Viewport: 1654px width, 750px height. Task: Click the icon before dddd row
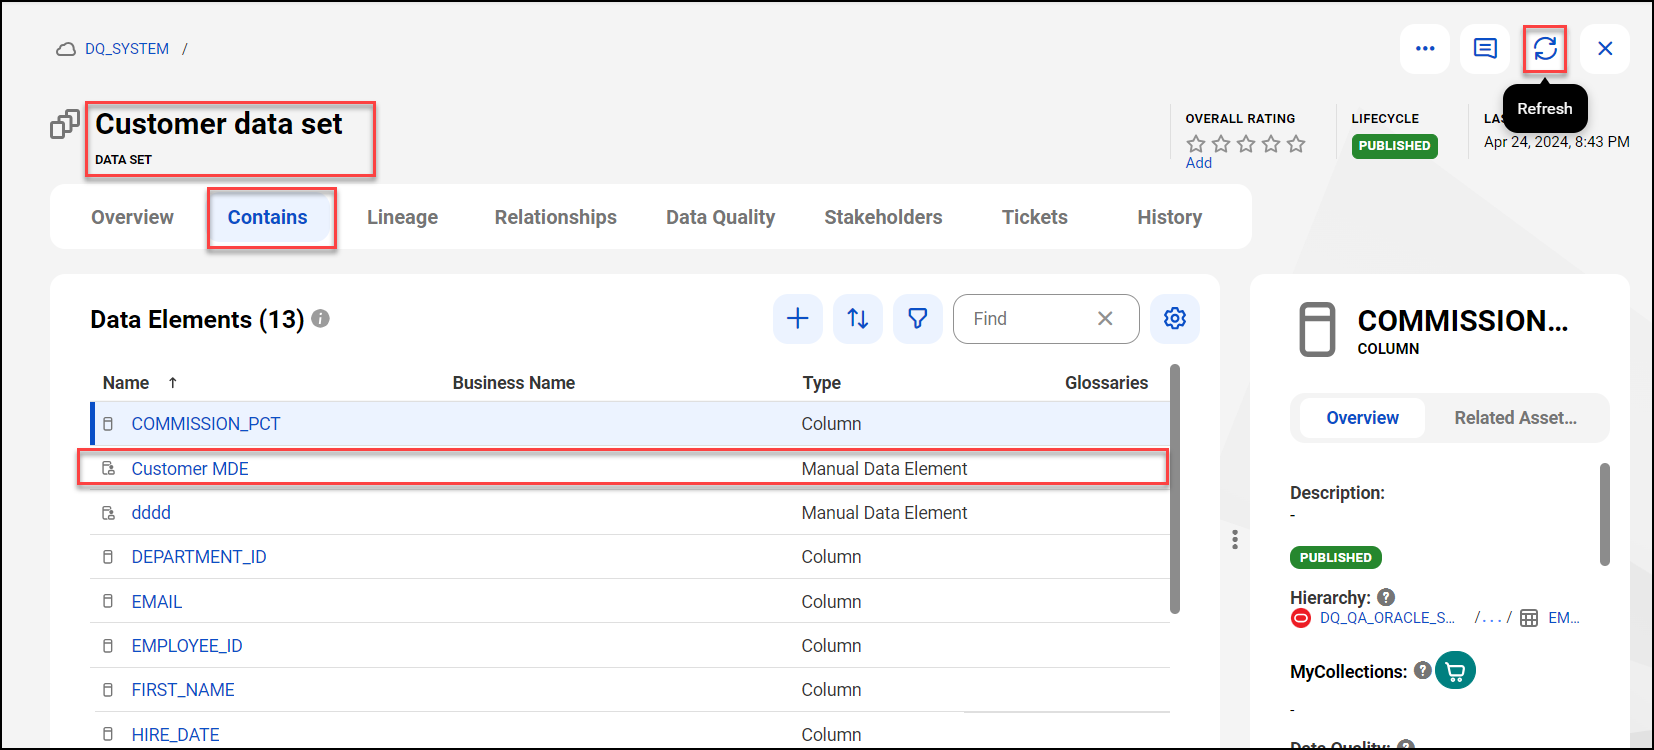click(108, 512)
